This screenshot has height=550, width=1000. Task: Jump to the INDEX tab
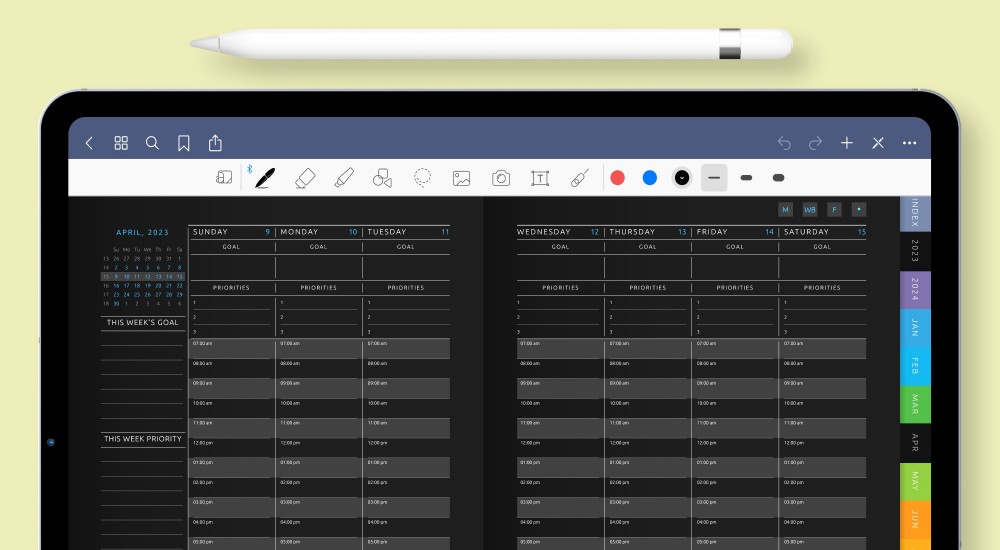pyautogui.click(x=915, y=213)
